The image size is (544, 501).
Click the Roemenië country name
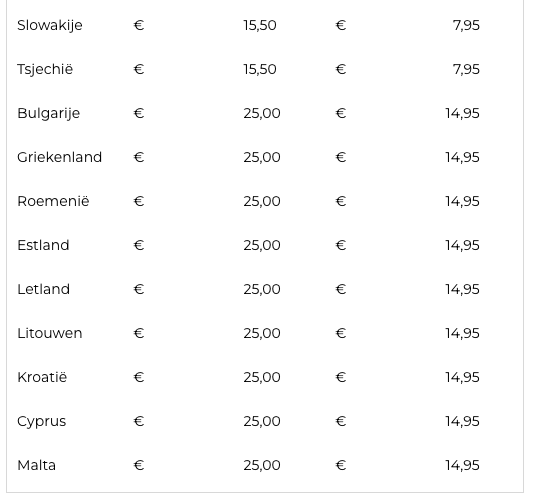53,201
